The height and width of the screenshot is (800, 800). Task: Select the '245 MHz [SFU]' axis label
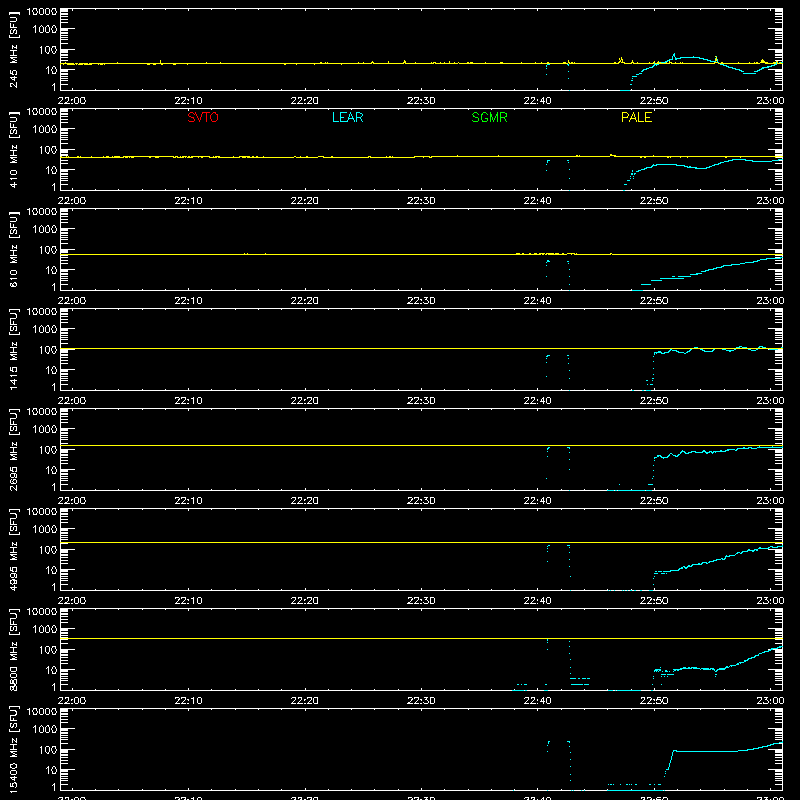tap(14, 49)
